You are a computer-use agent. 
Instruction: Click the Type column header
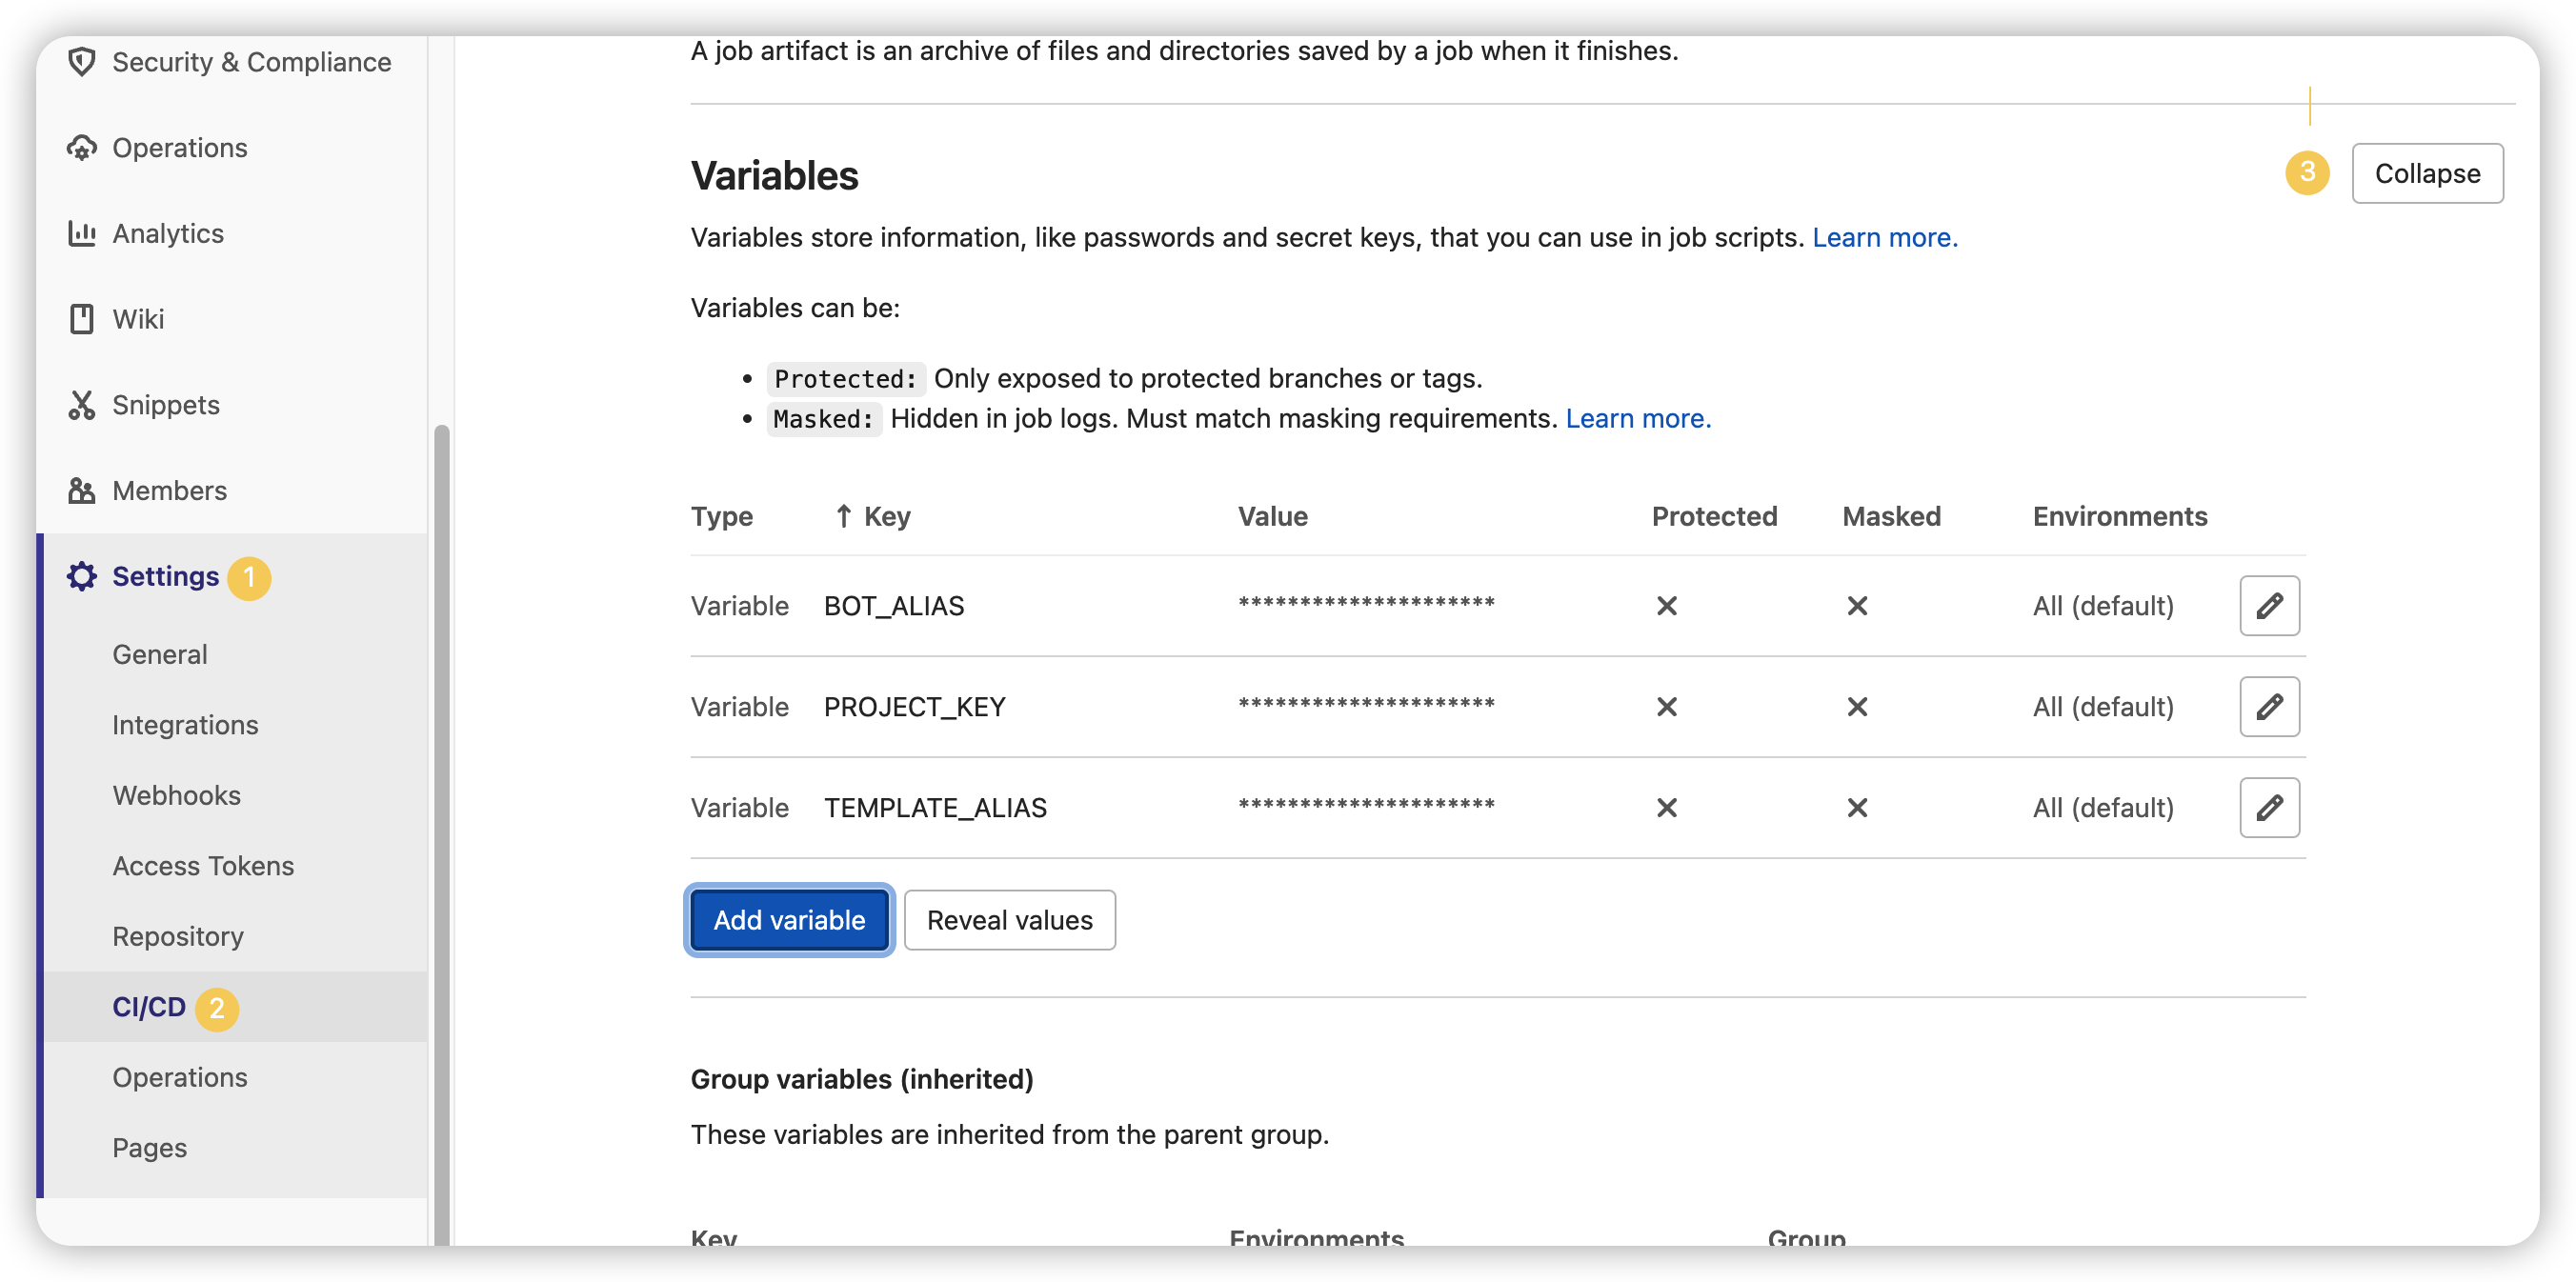pyautogui.click(x=722, y=516)
